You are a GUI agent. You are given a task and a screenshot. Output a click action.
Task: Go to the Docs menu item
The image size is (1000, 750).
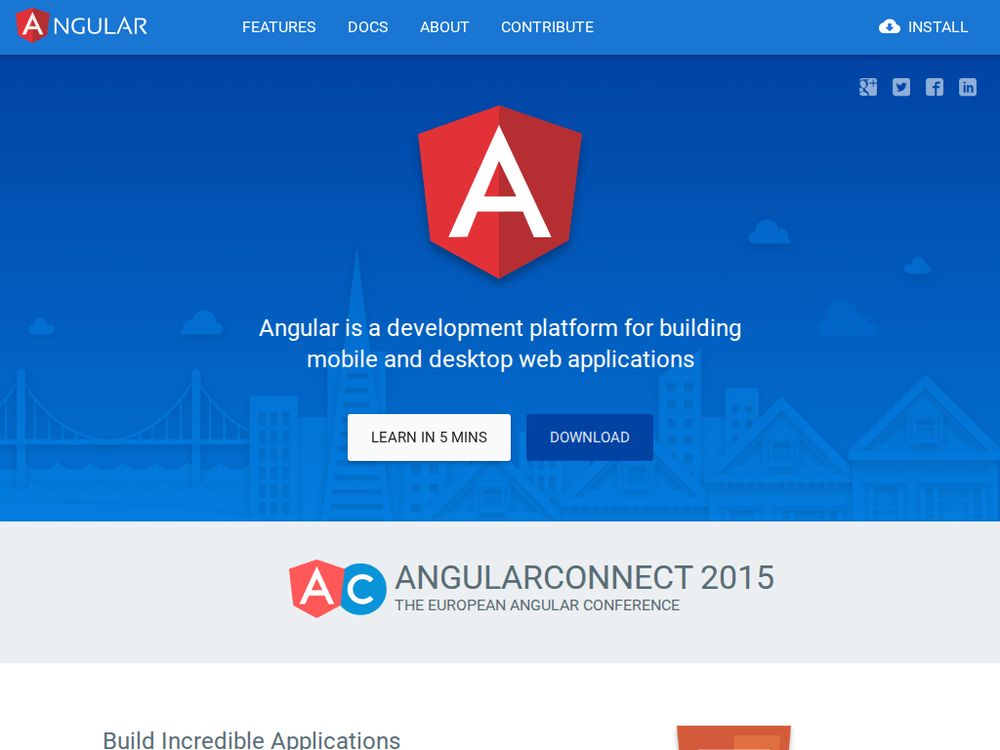click(368, 27)
